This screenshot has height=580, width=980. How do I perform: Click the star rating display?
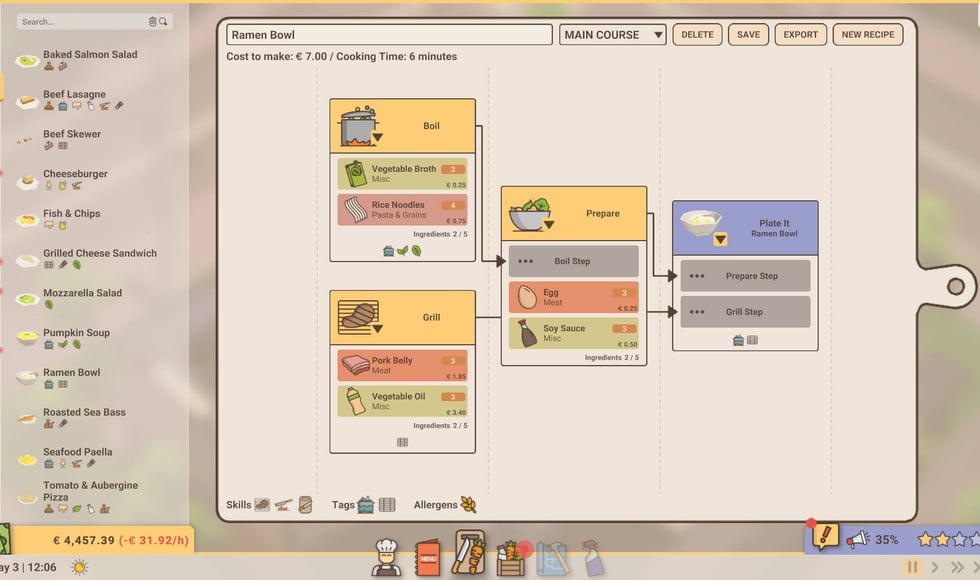point(947,539)
